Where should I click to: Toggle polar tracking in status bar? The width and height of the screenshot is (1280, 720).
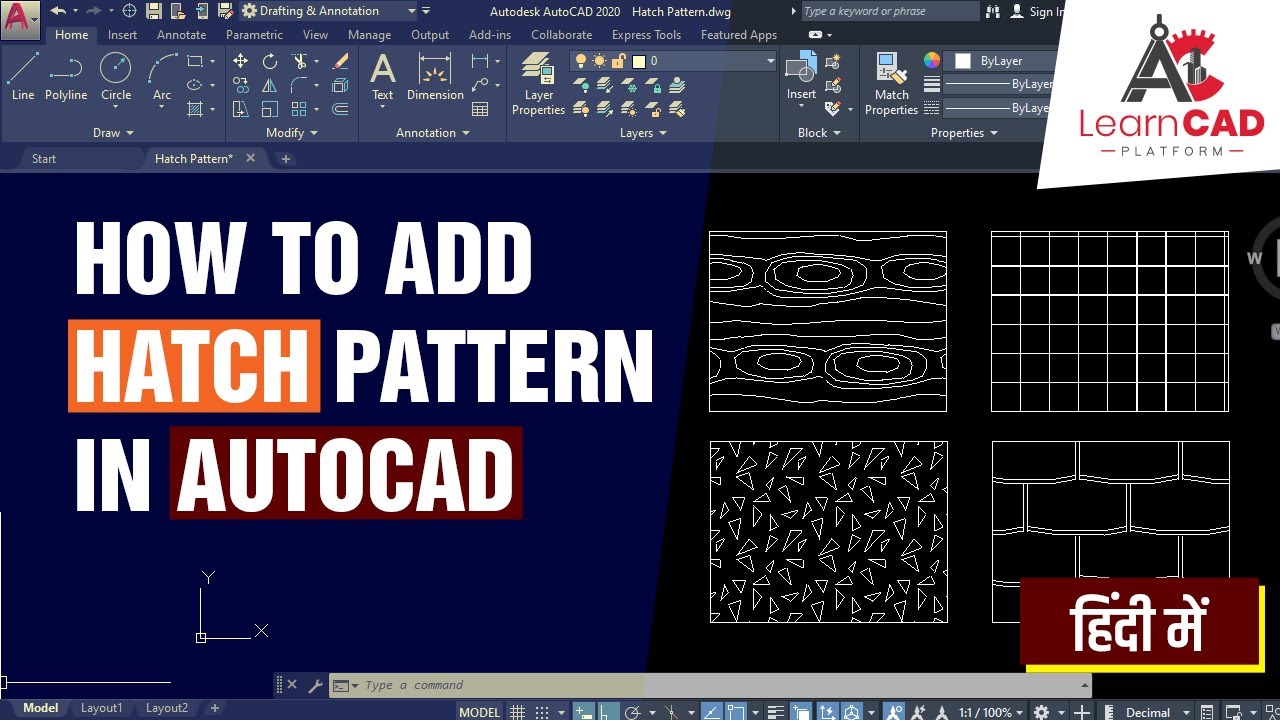[x=634, y=712]
